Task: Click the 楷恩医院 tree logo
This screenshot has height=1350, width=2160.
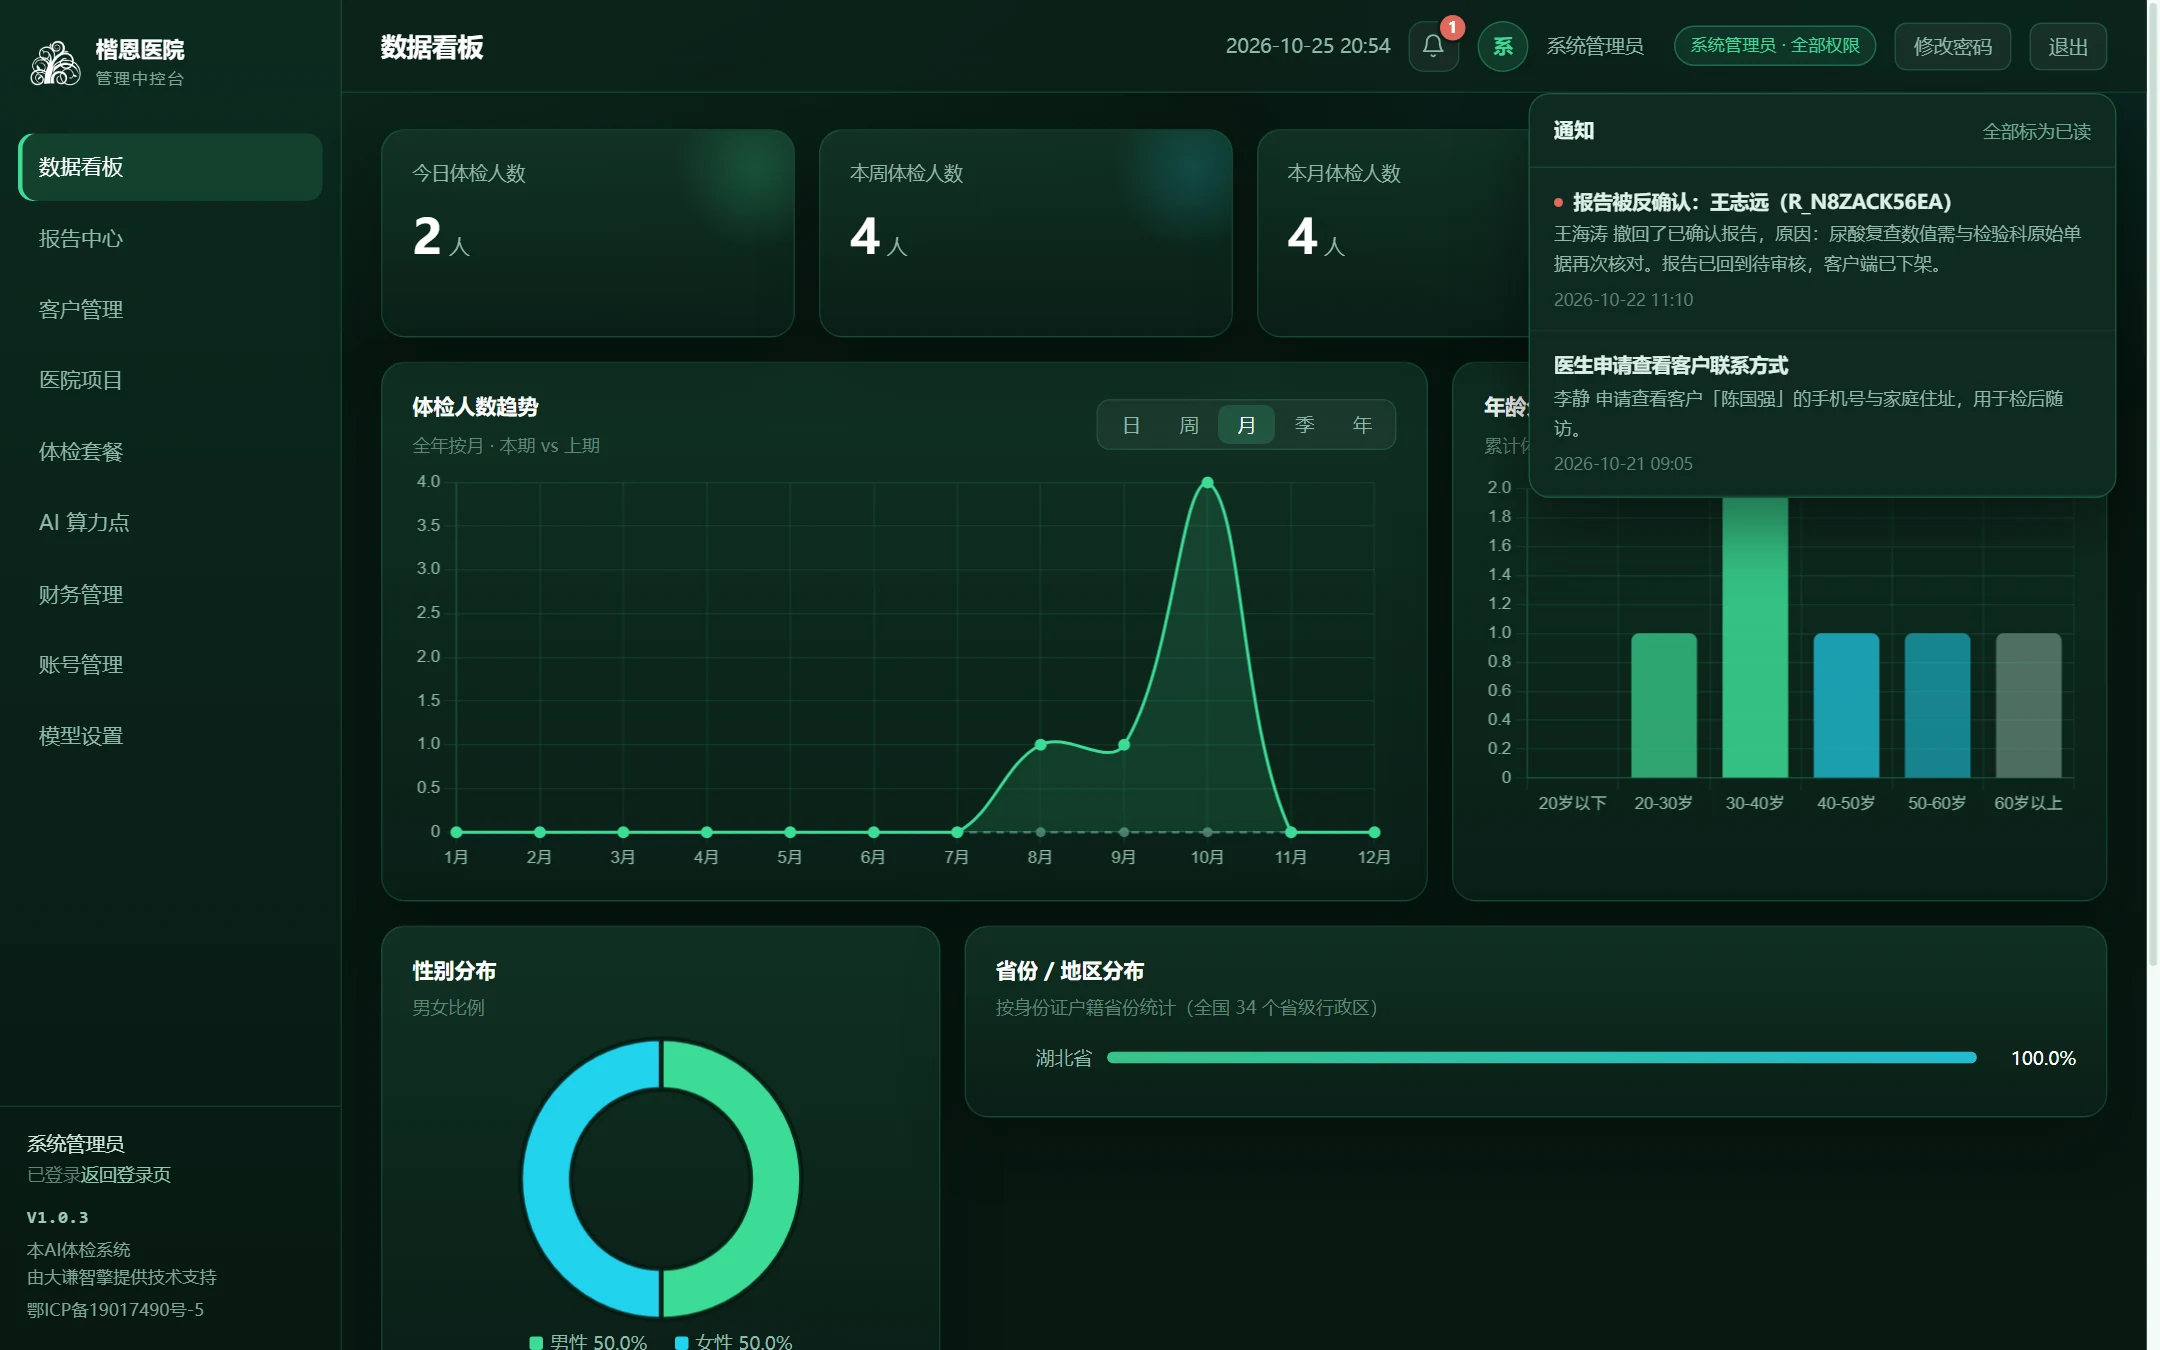Action: tap(55, 62)
